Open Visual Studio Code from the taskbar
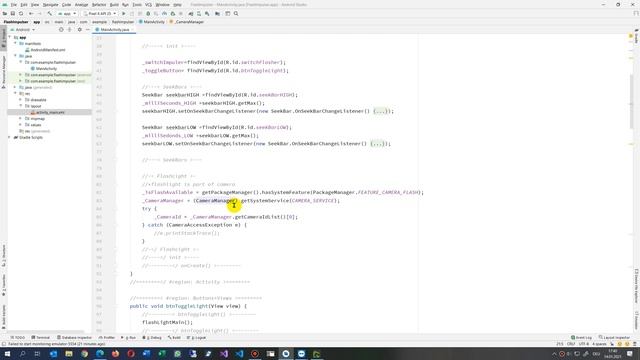Viewport: 640px width, 360px height. [x=240, y=353]
